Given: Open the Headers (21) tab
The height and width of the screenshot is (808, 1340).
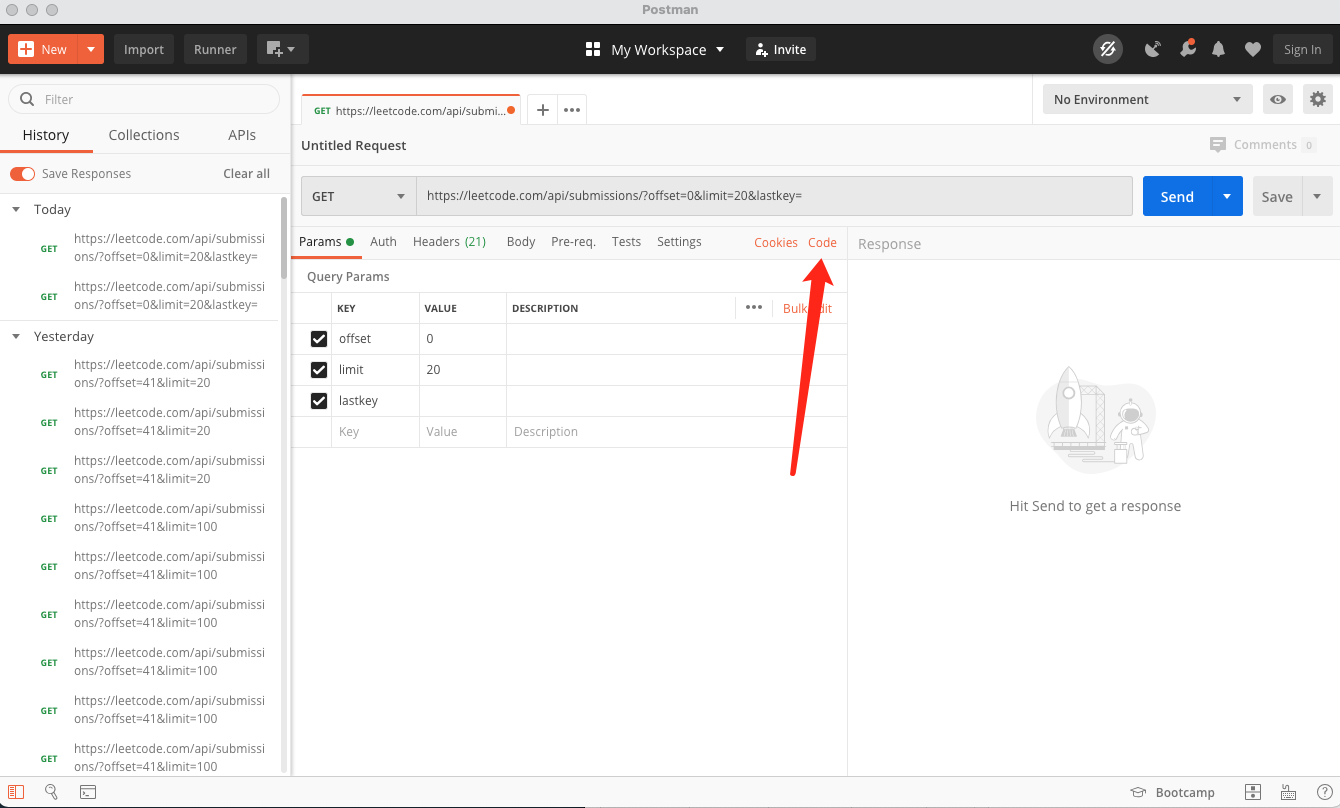Looking at the screenshot, I should (449, 242).
